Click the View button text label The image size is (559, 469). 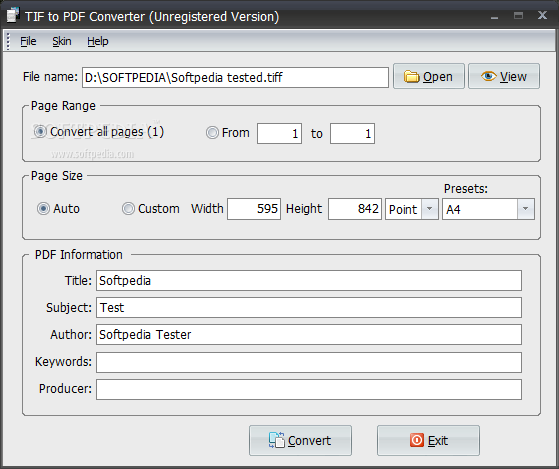[x=513, y=77]
